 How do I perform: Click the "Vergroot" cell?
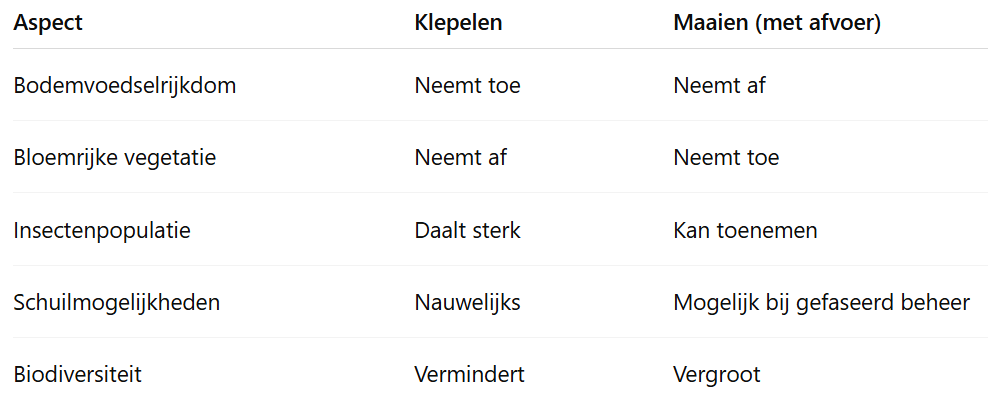click(717, 374)
